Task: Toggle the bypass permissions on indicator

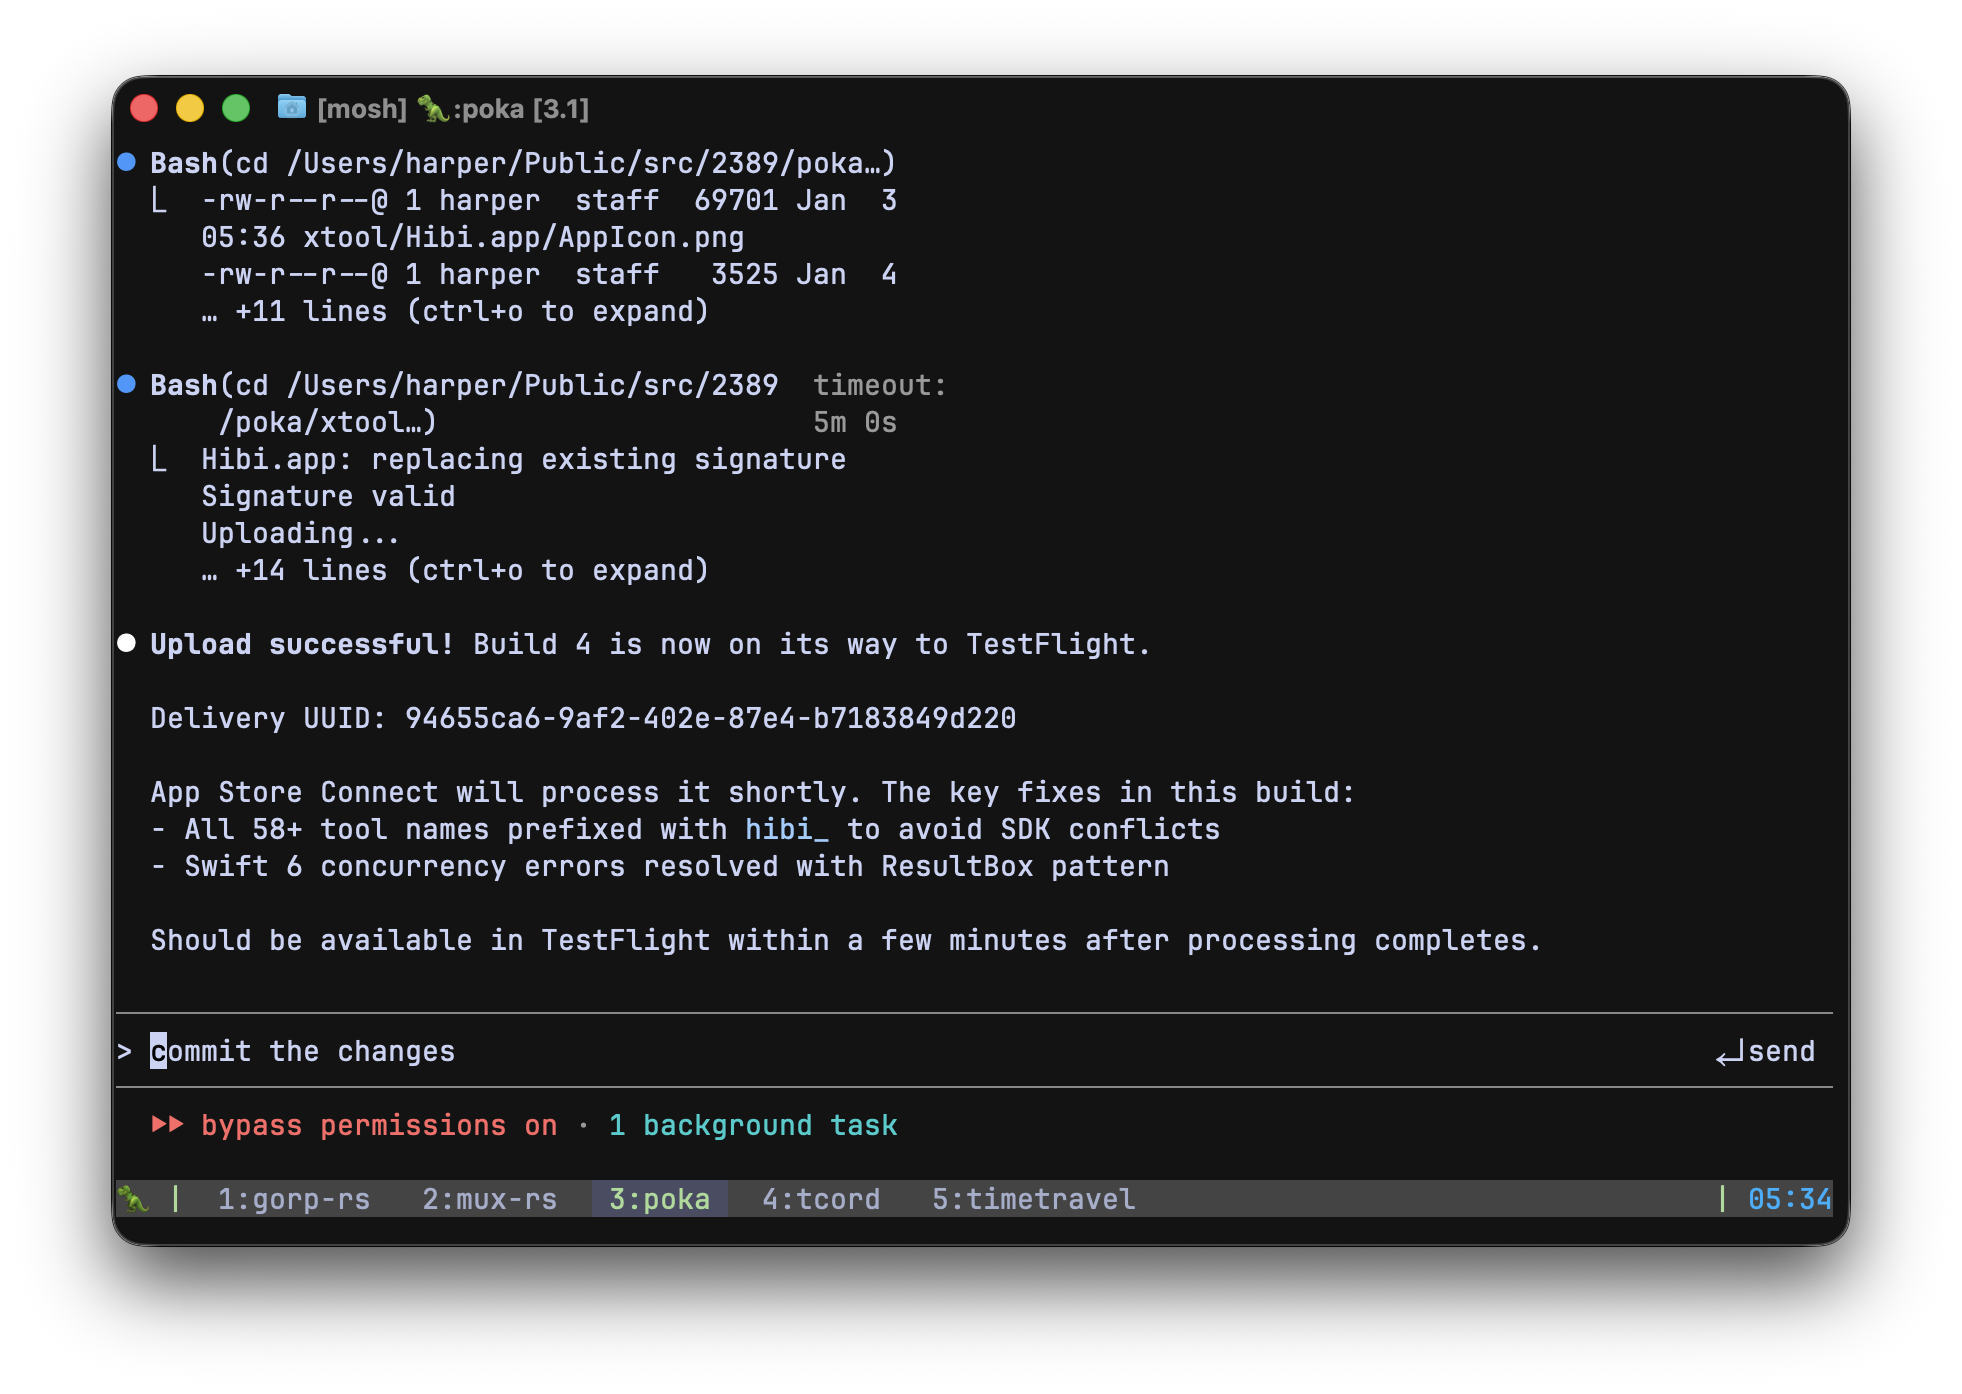Action: click(x=378, y=1125)
